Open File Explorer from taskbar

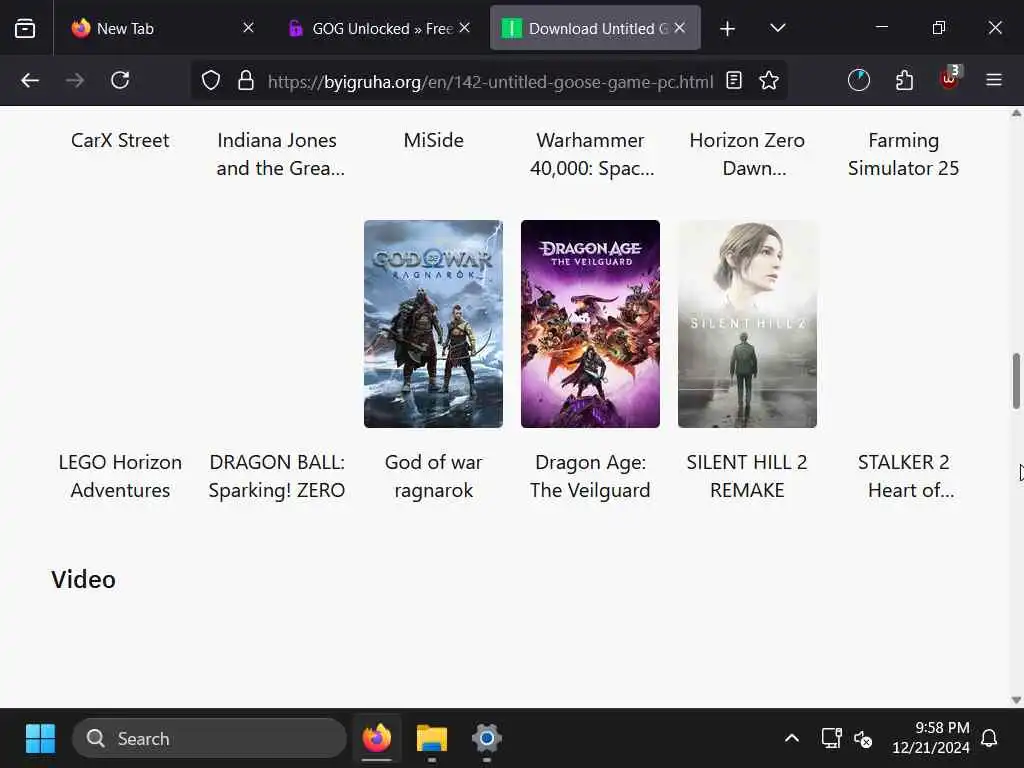tap(432, 739)
